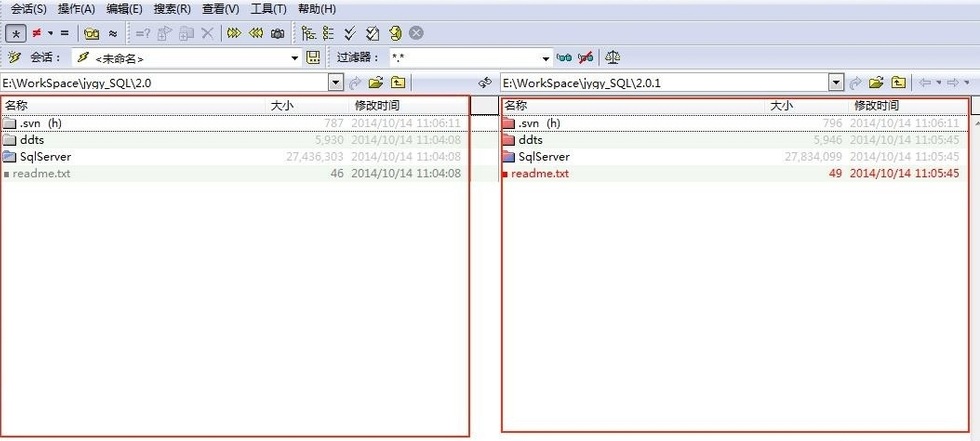Screen dimensions: 980x441
Task: Select the SqlServer folder in right pane
Action: pyautogui.click(x=735, y=157)
